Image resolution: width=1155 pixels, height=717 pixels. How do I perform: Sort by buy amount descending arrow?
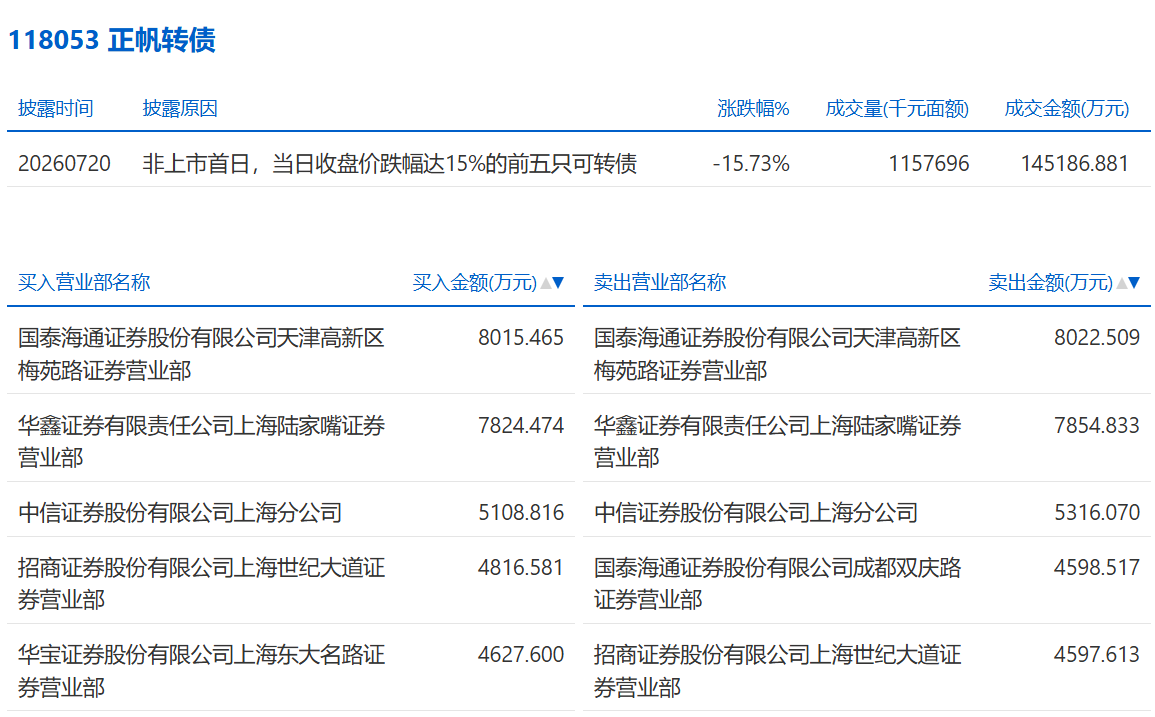pyautogui.click(x=558, y=282)
